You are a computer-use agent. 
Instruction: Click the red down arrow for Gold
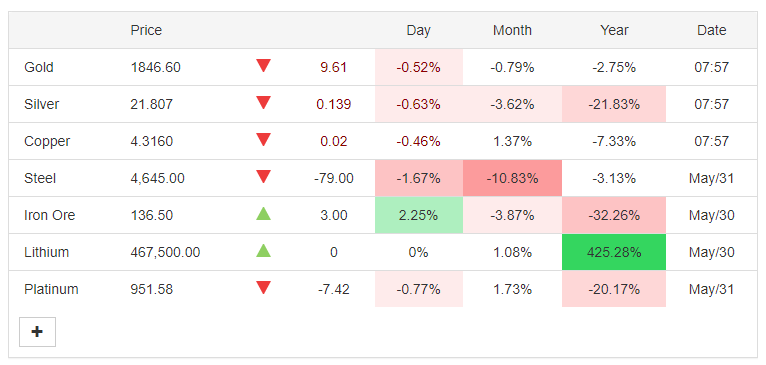[x=263, y=65]
